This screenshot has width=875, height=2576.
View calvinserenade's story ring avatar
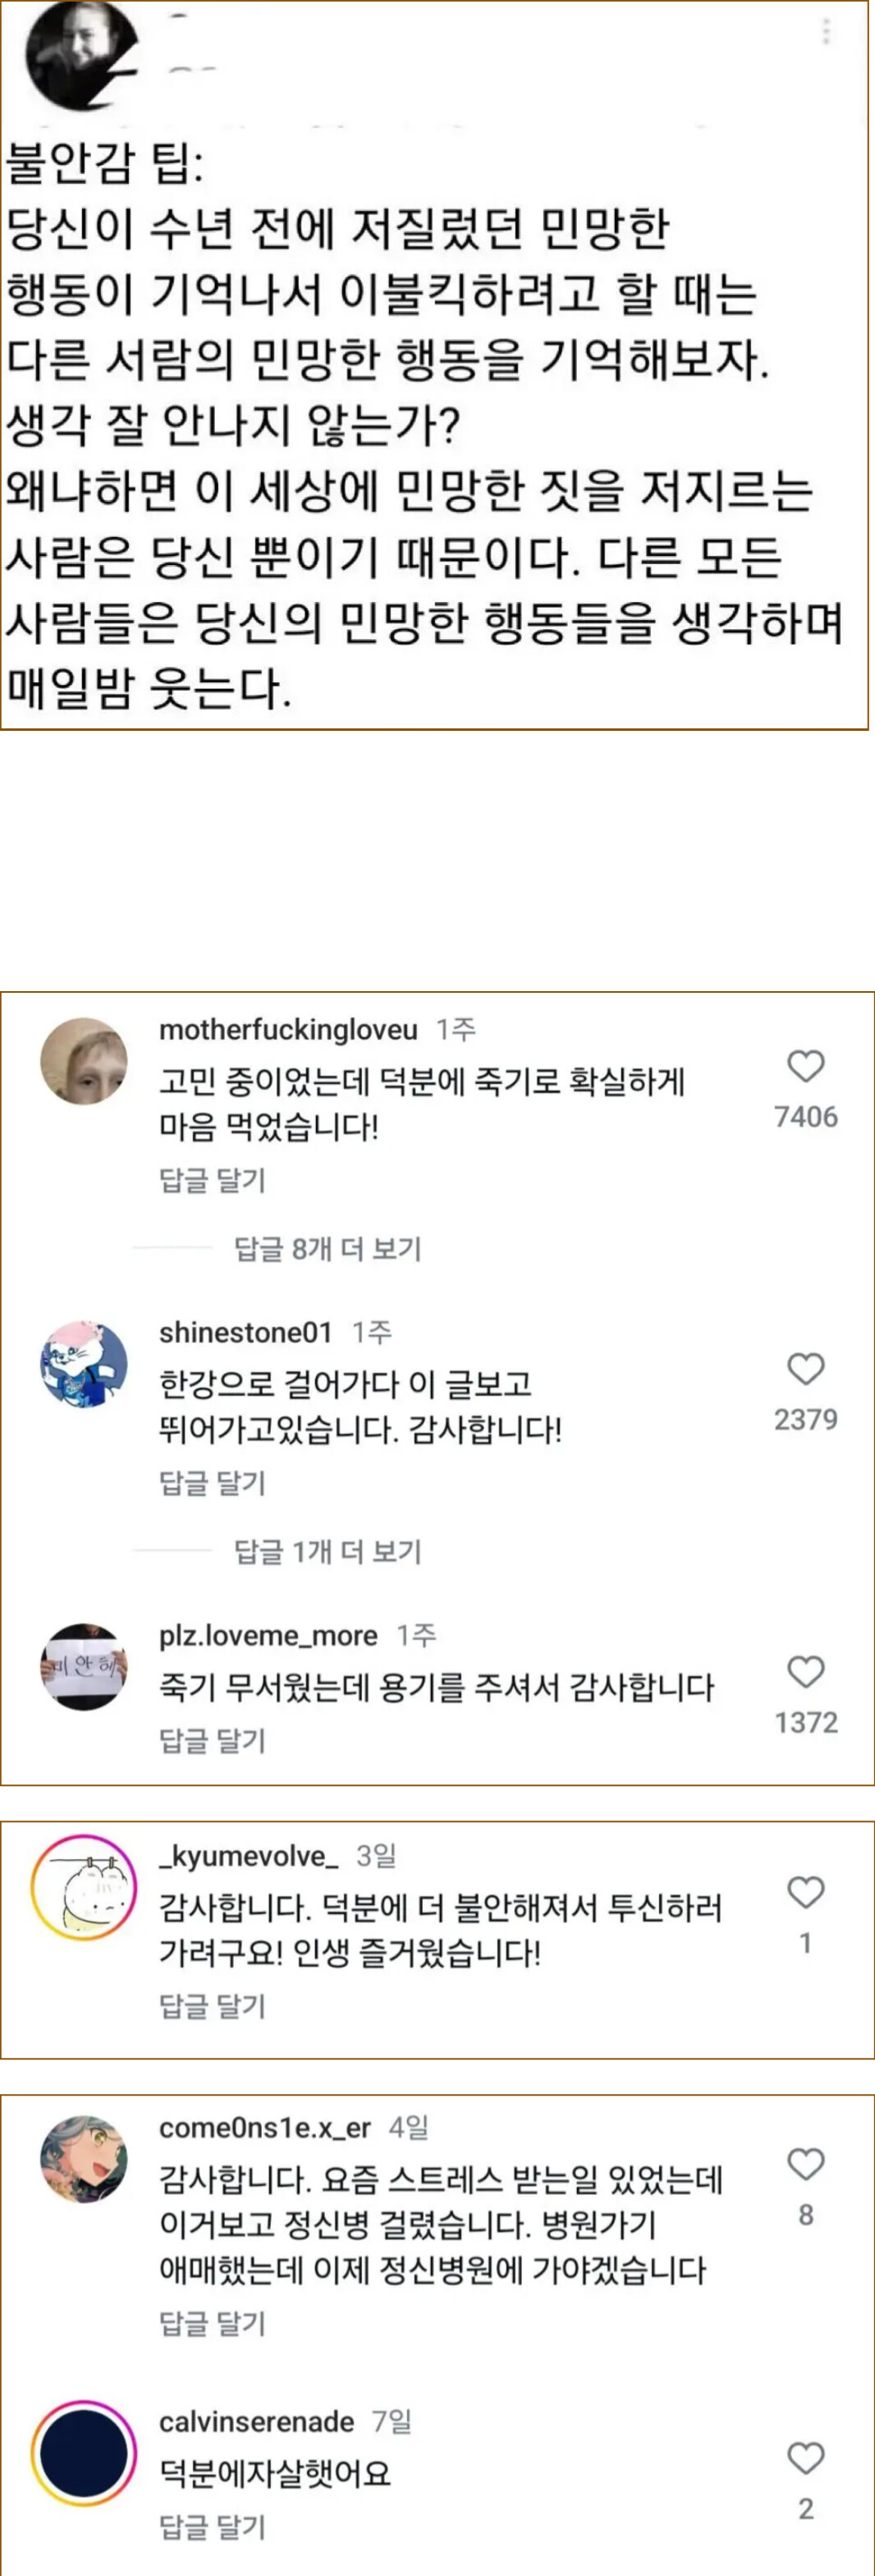pos(84,2453)
